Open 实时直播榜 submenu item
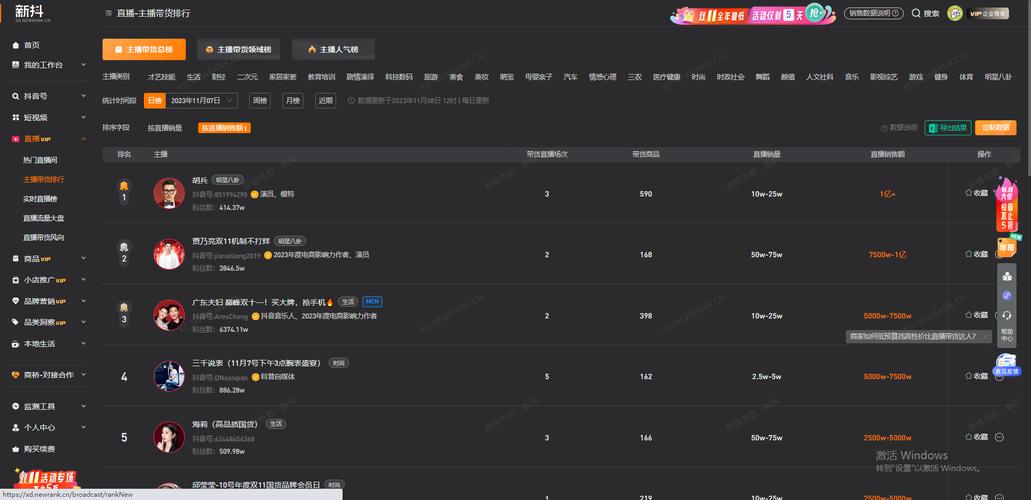 40,199
